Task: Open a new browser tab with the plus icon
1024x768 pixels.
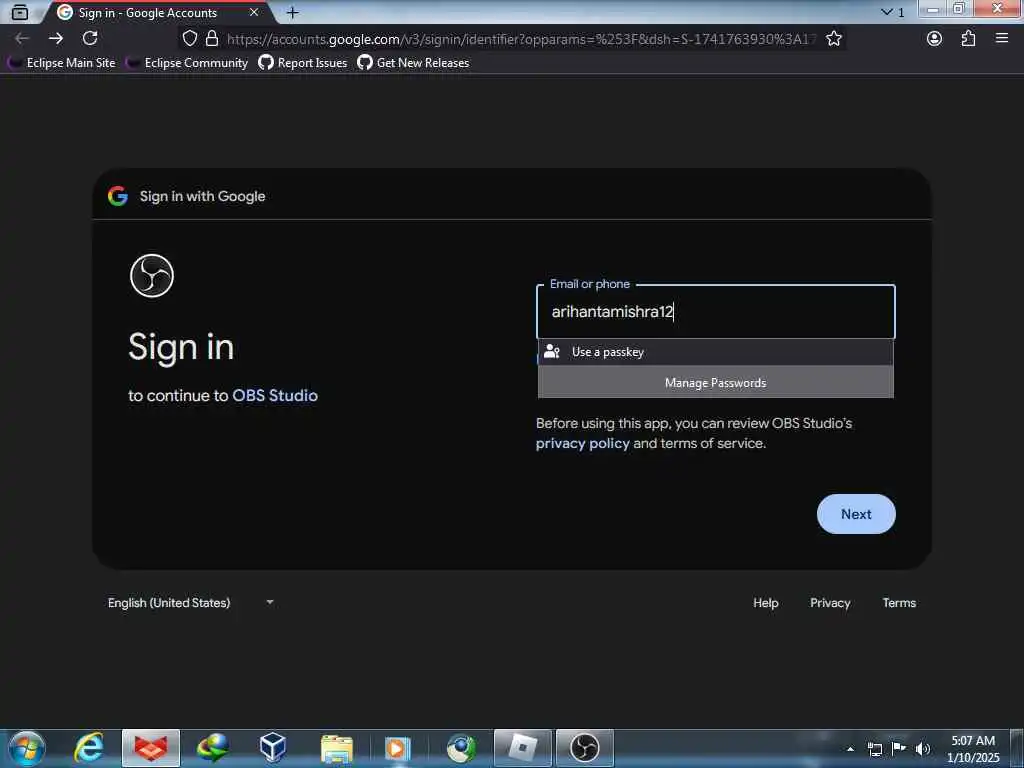Action: pyautogui.click(x=293, y=12)
